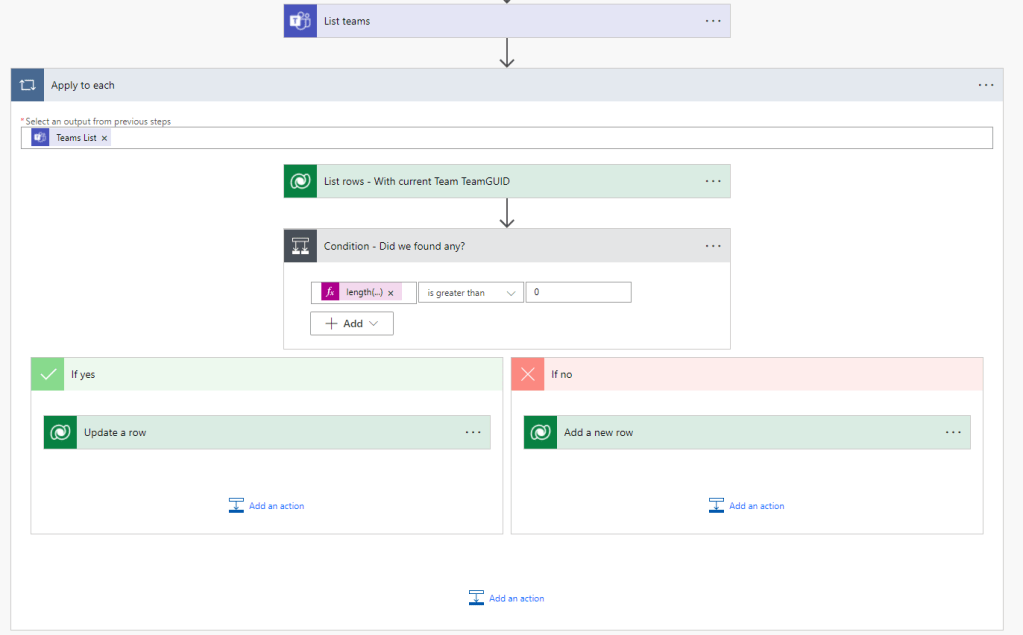Remove the Teams List token
Screen dimensions: 1023x635
pyautogui.click(x=104, y=138)
